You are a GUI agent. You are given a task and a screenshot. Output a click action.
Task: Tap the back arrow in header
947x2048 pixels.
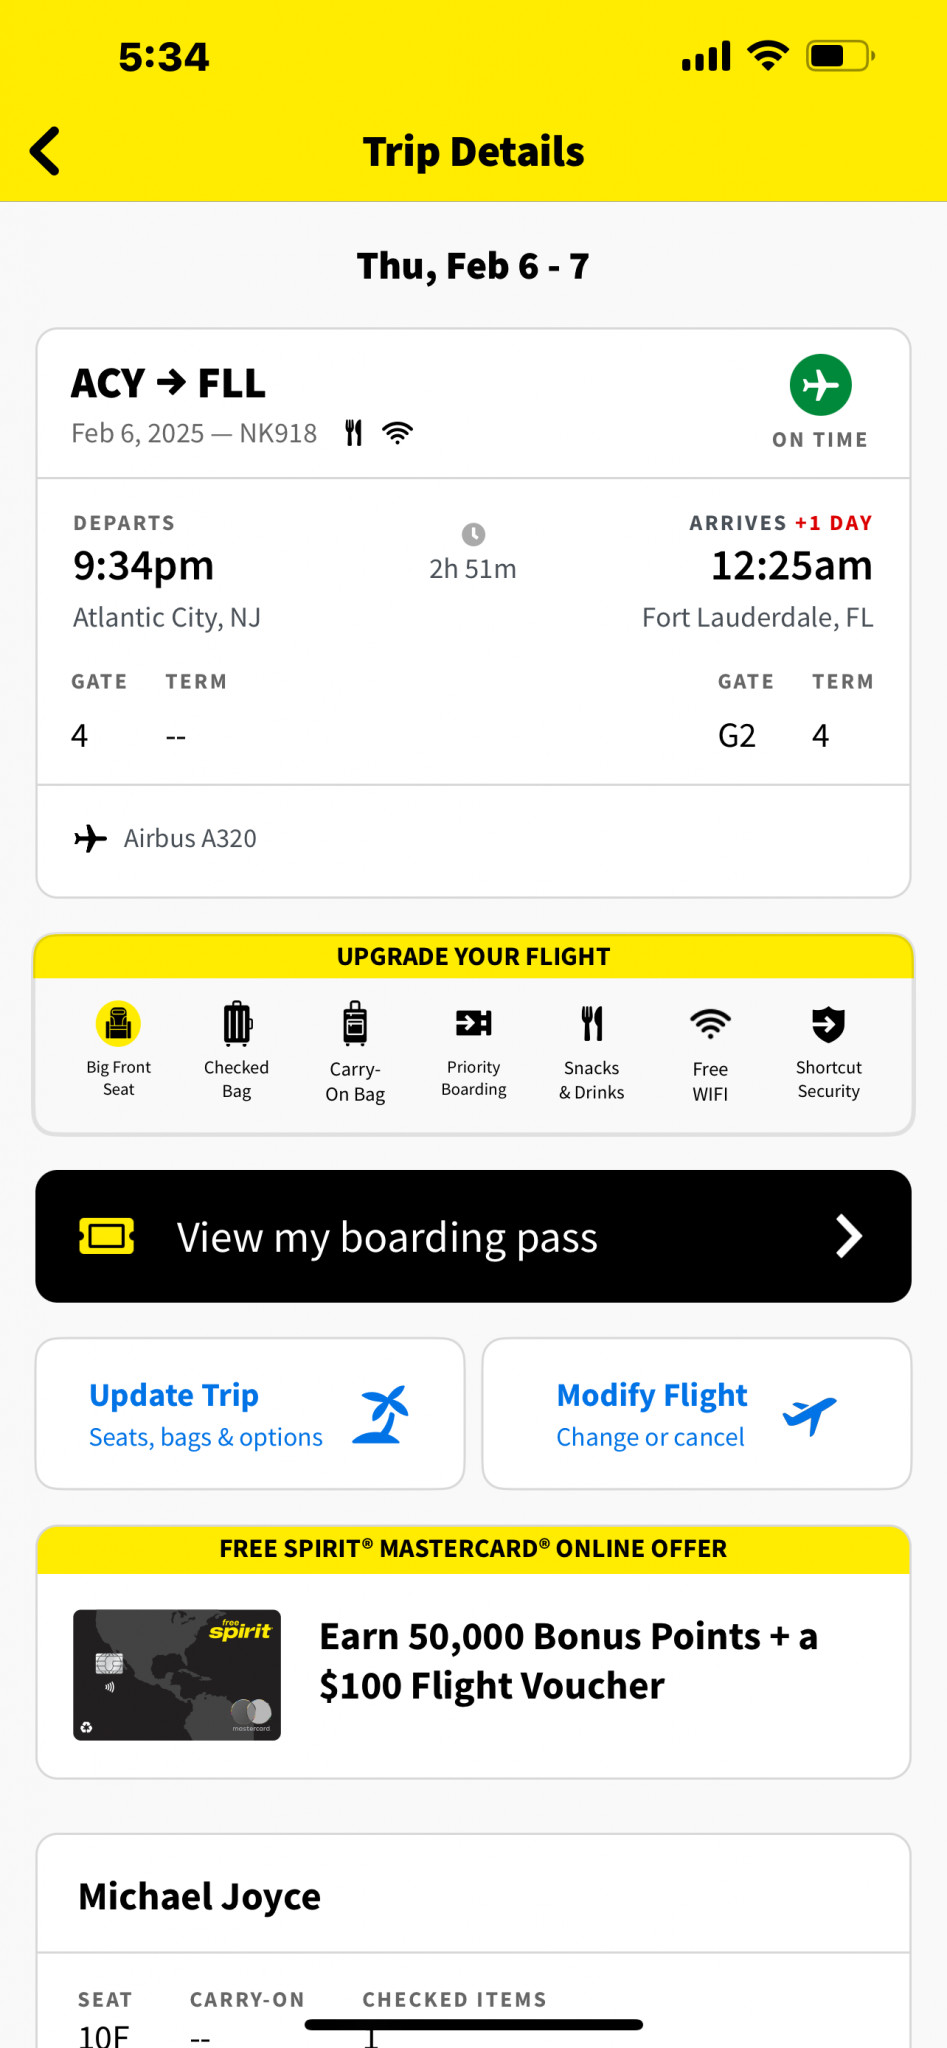46,151
